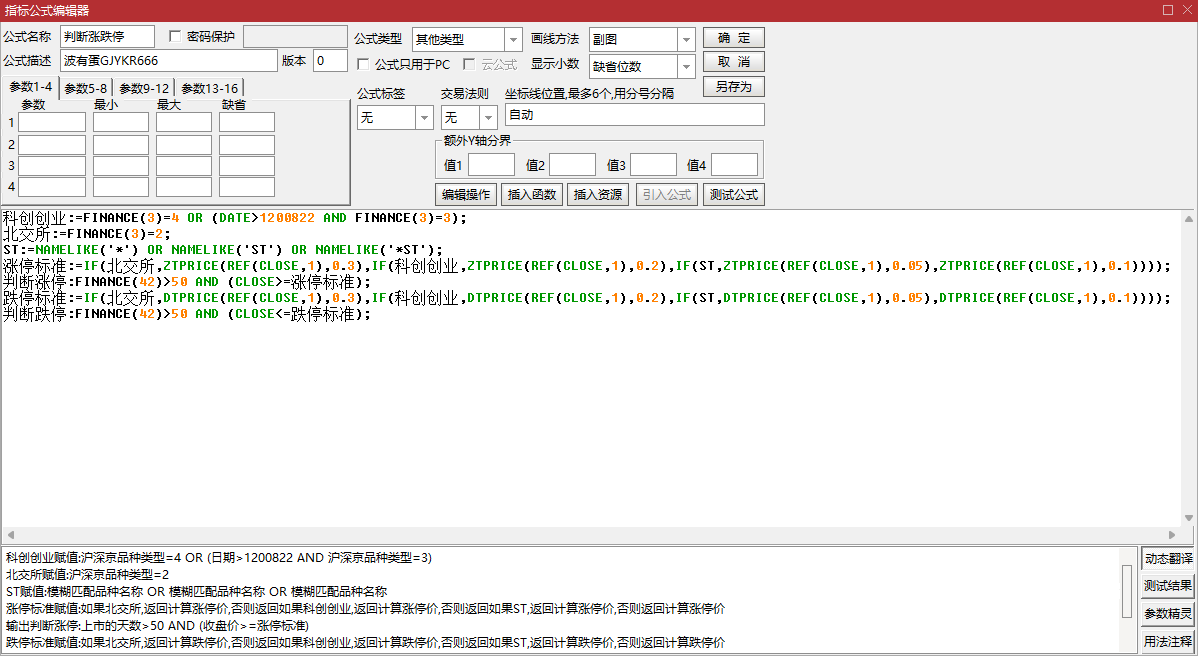Click the 插入函数 button

532,195
